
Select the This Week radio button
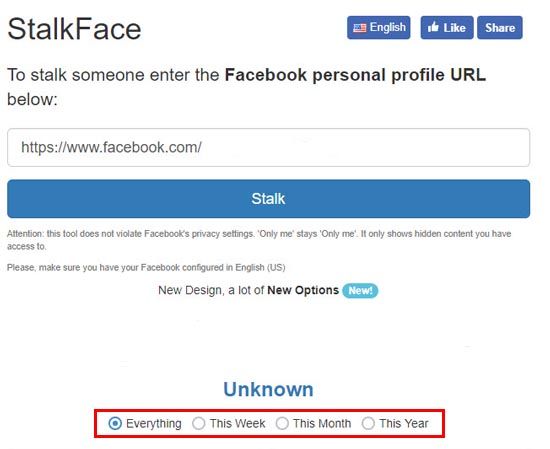click(x=199, y=423)
